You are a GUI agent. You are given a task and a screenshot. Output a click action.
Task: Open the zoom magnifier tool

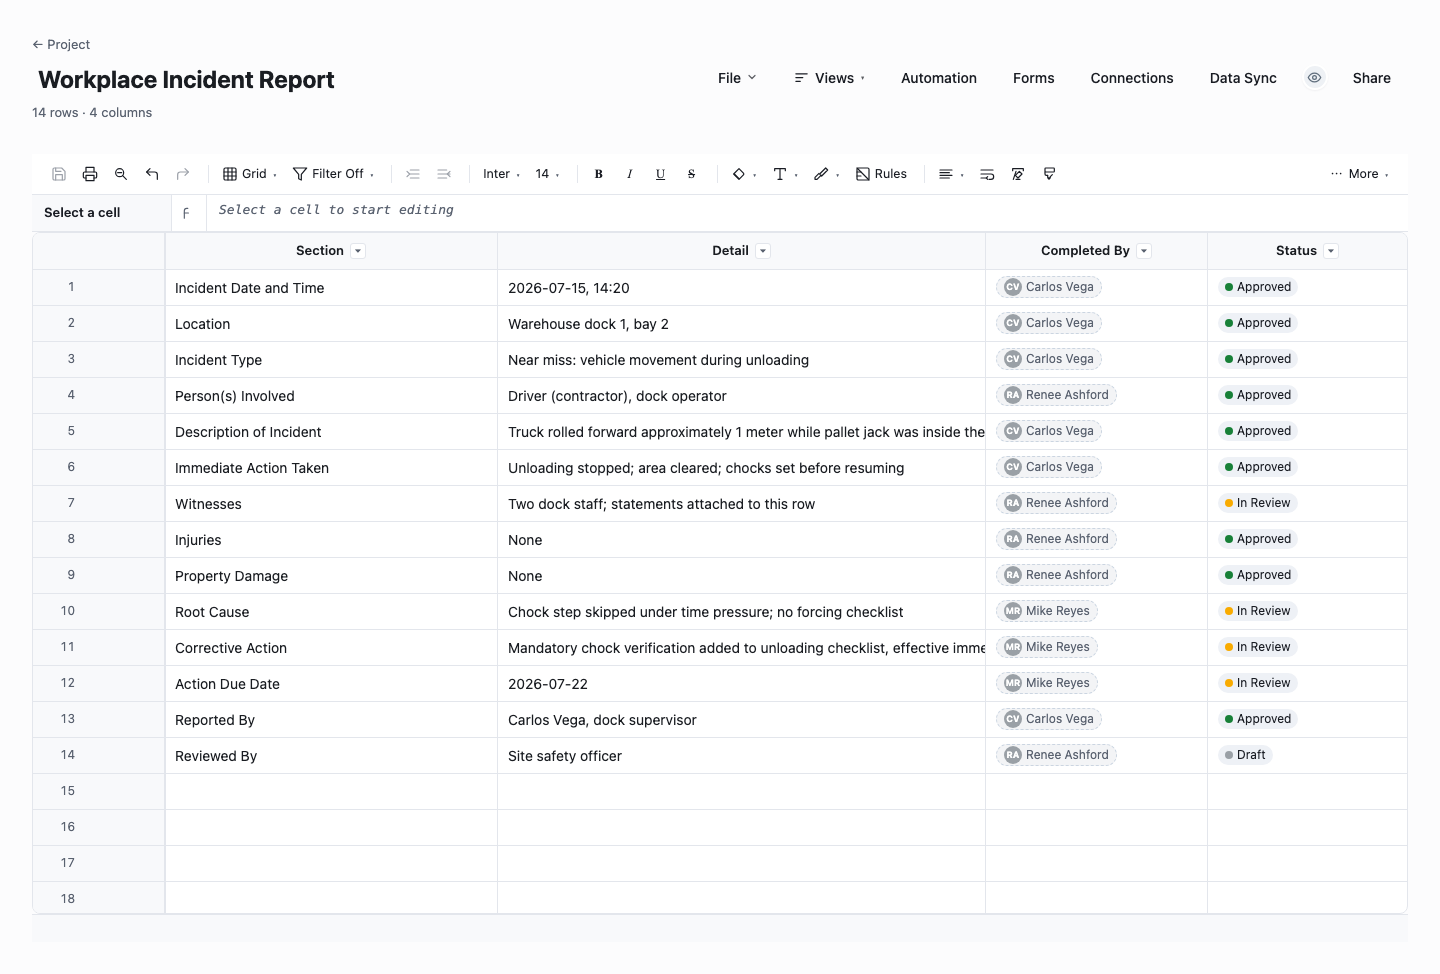click(x=121, y=174)
